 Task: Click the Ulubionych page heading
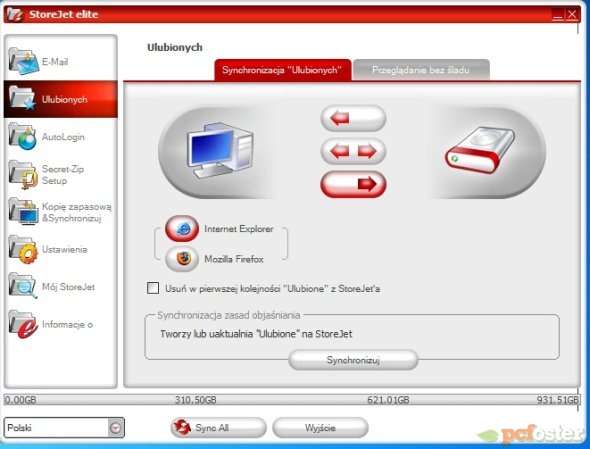point(175,47)
